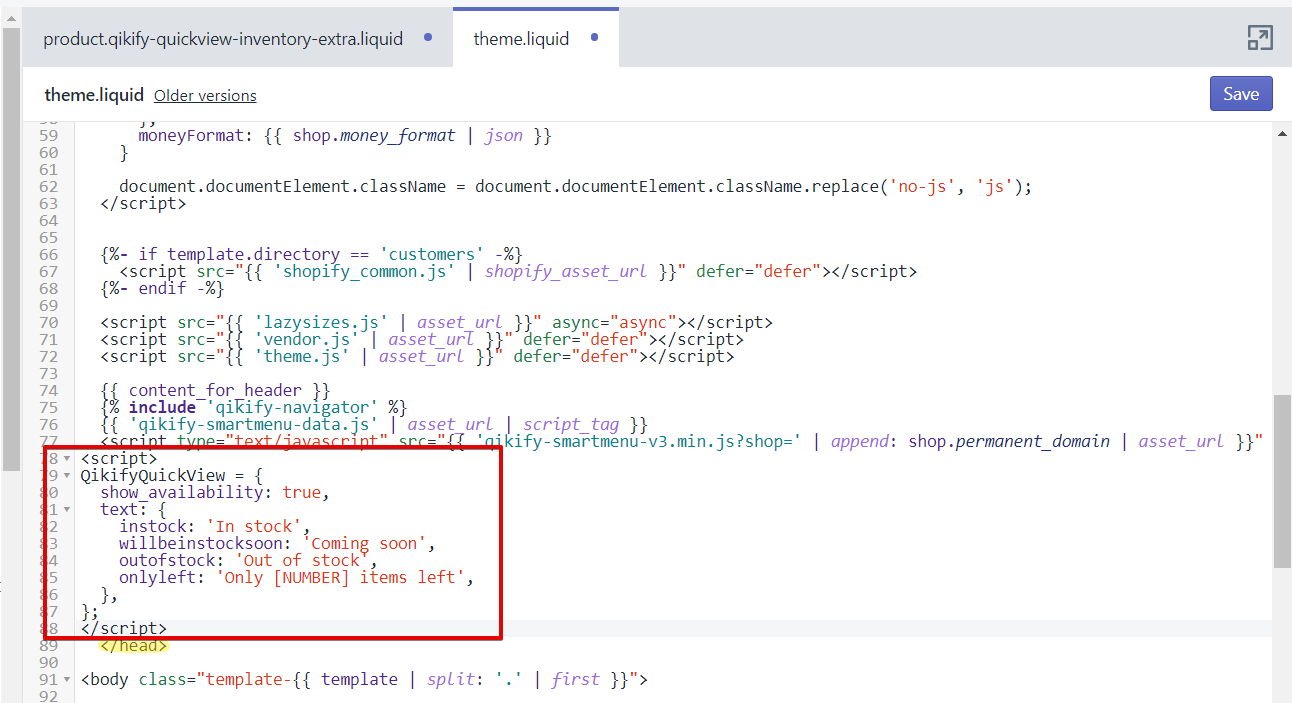Click unsaved dot on product.qikify tab
The image size is (1292, 703).
coord(428,38)
